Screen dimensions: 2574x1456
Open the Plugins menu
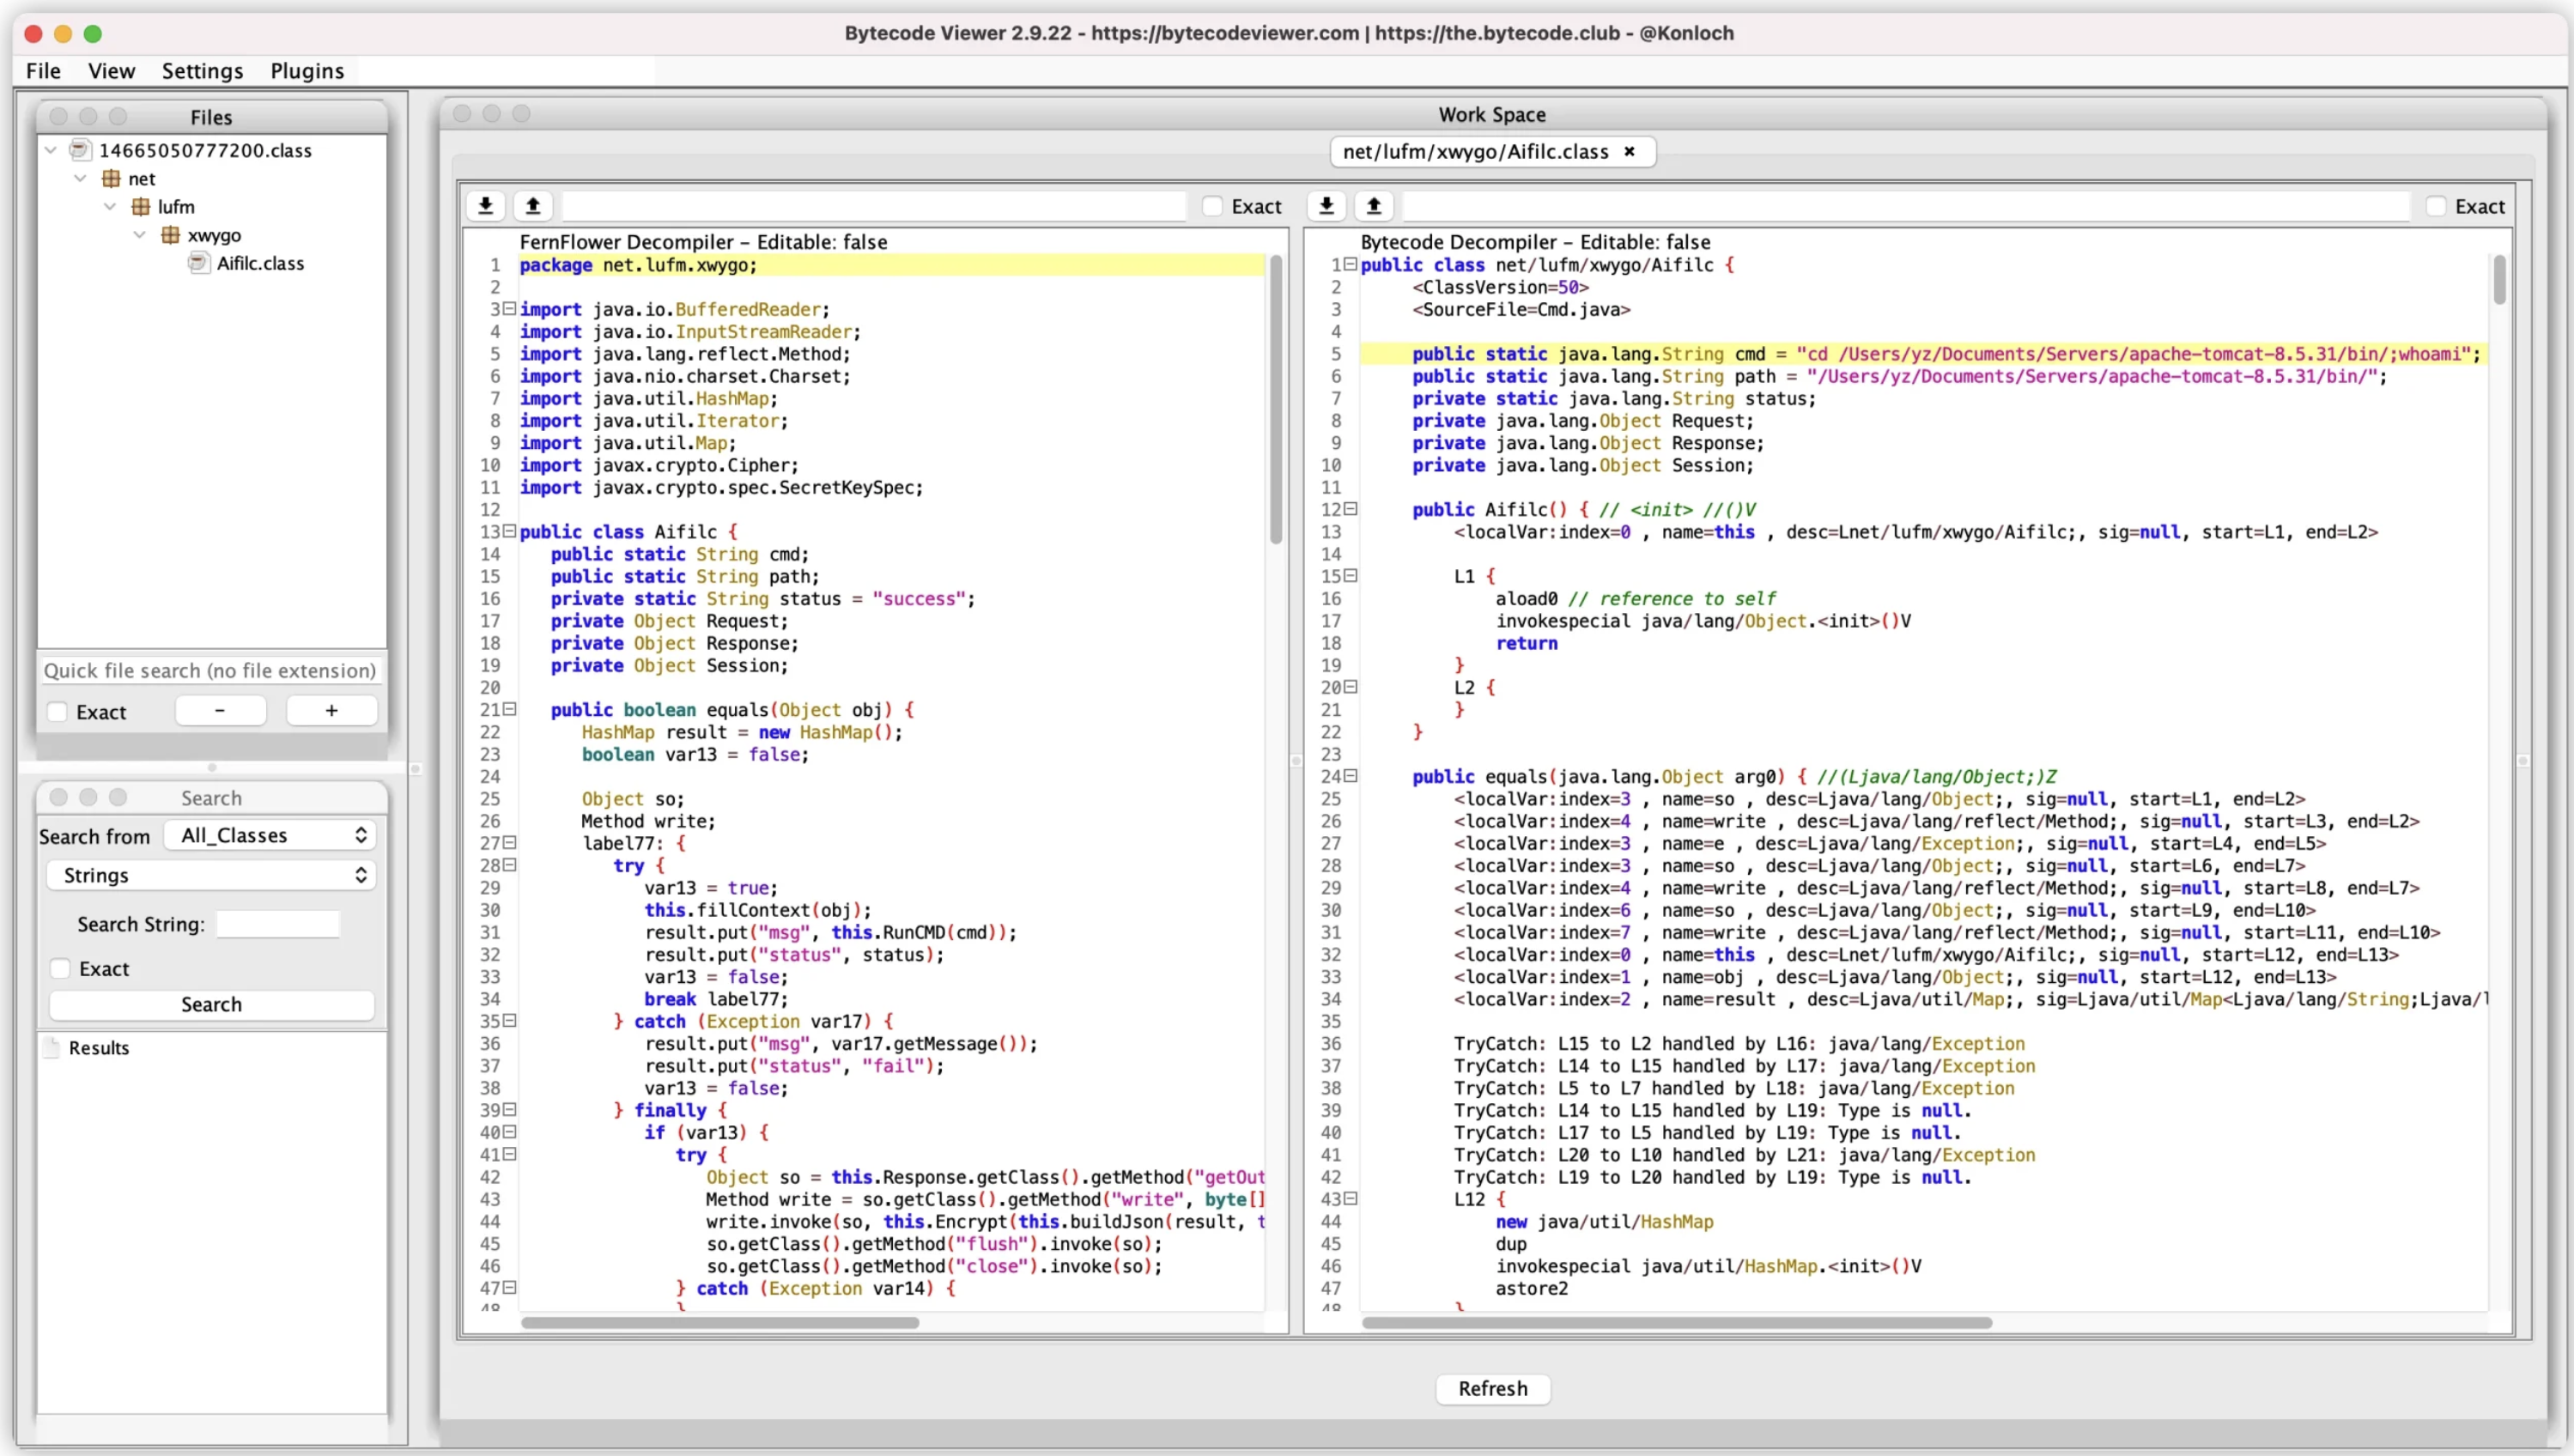click(307, 71)
